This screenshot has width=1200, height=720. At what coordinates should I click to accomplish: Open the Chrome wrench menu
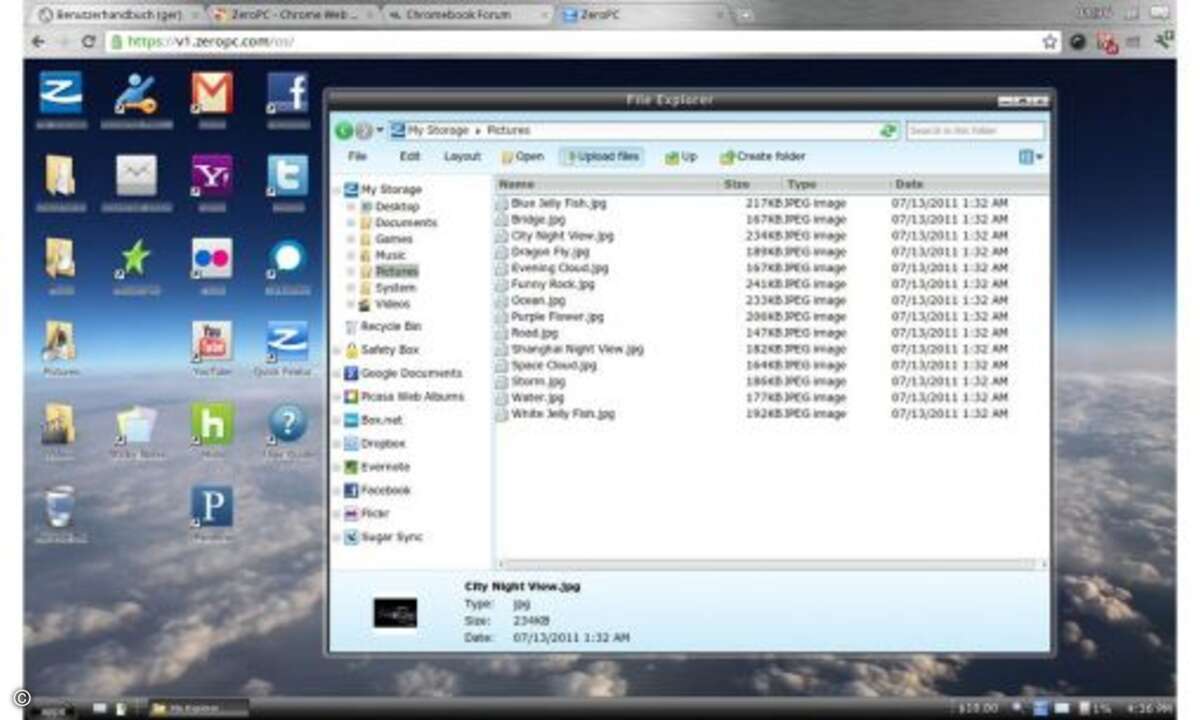[x=1163, y=42]
